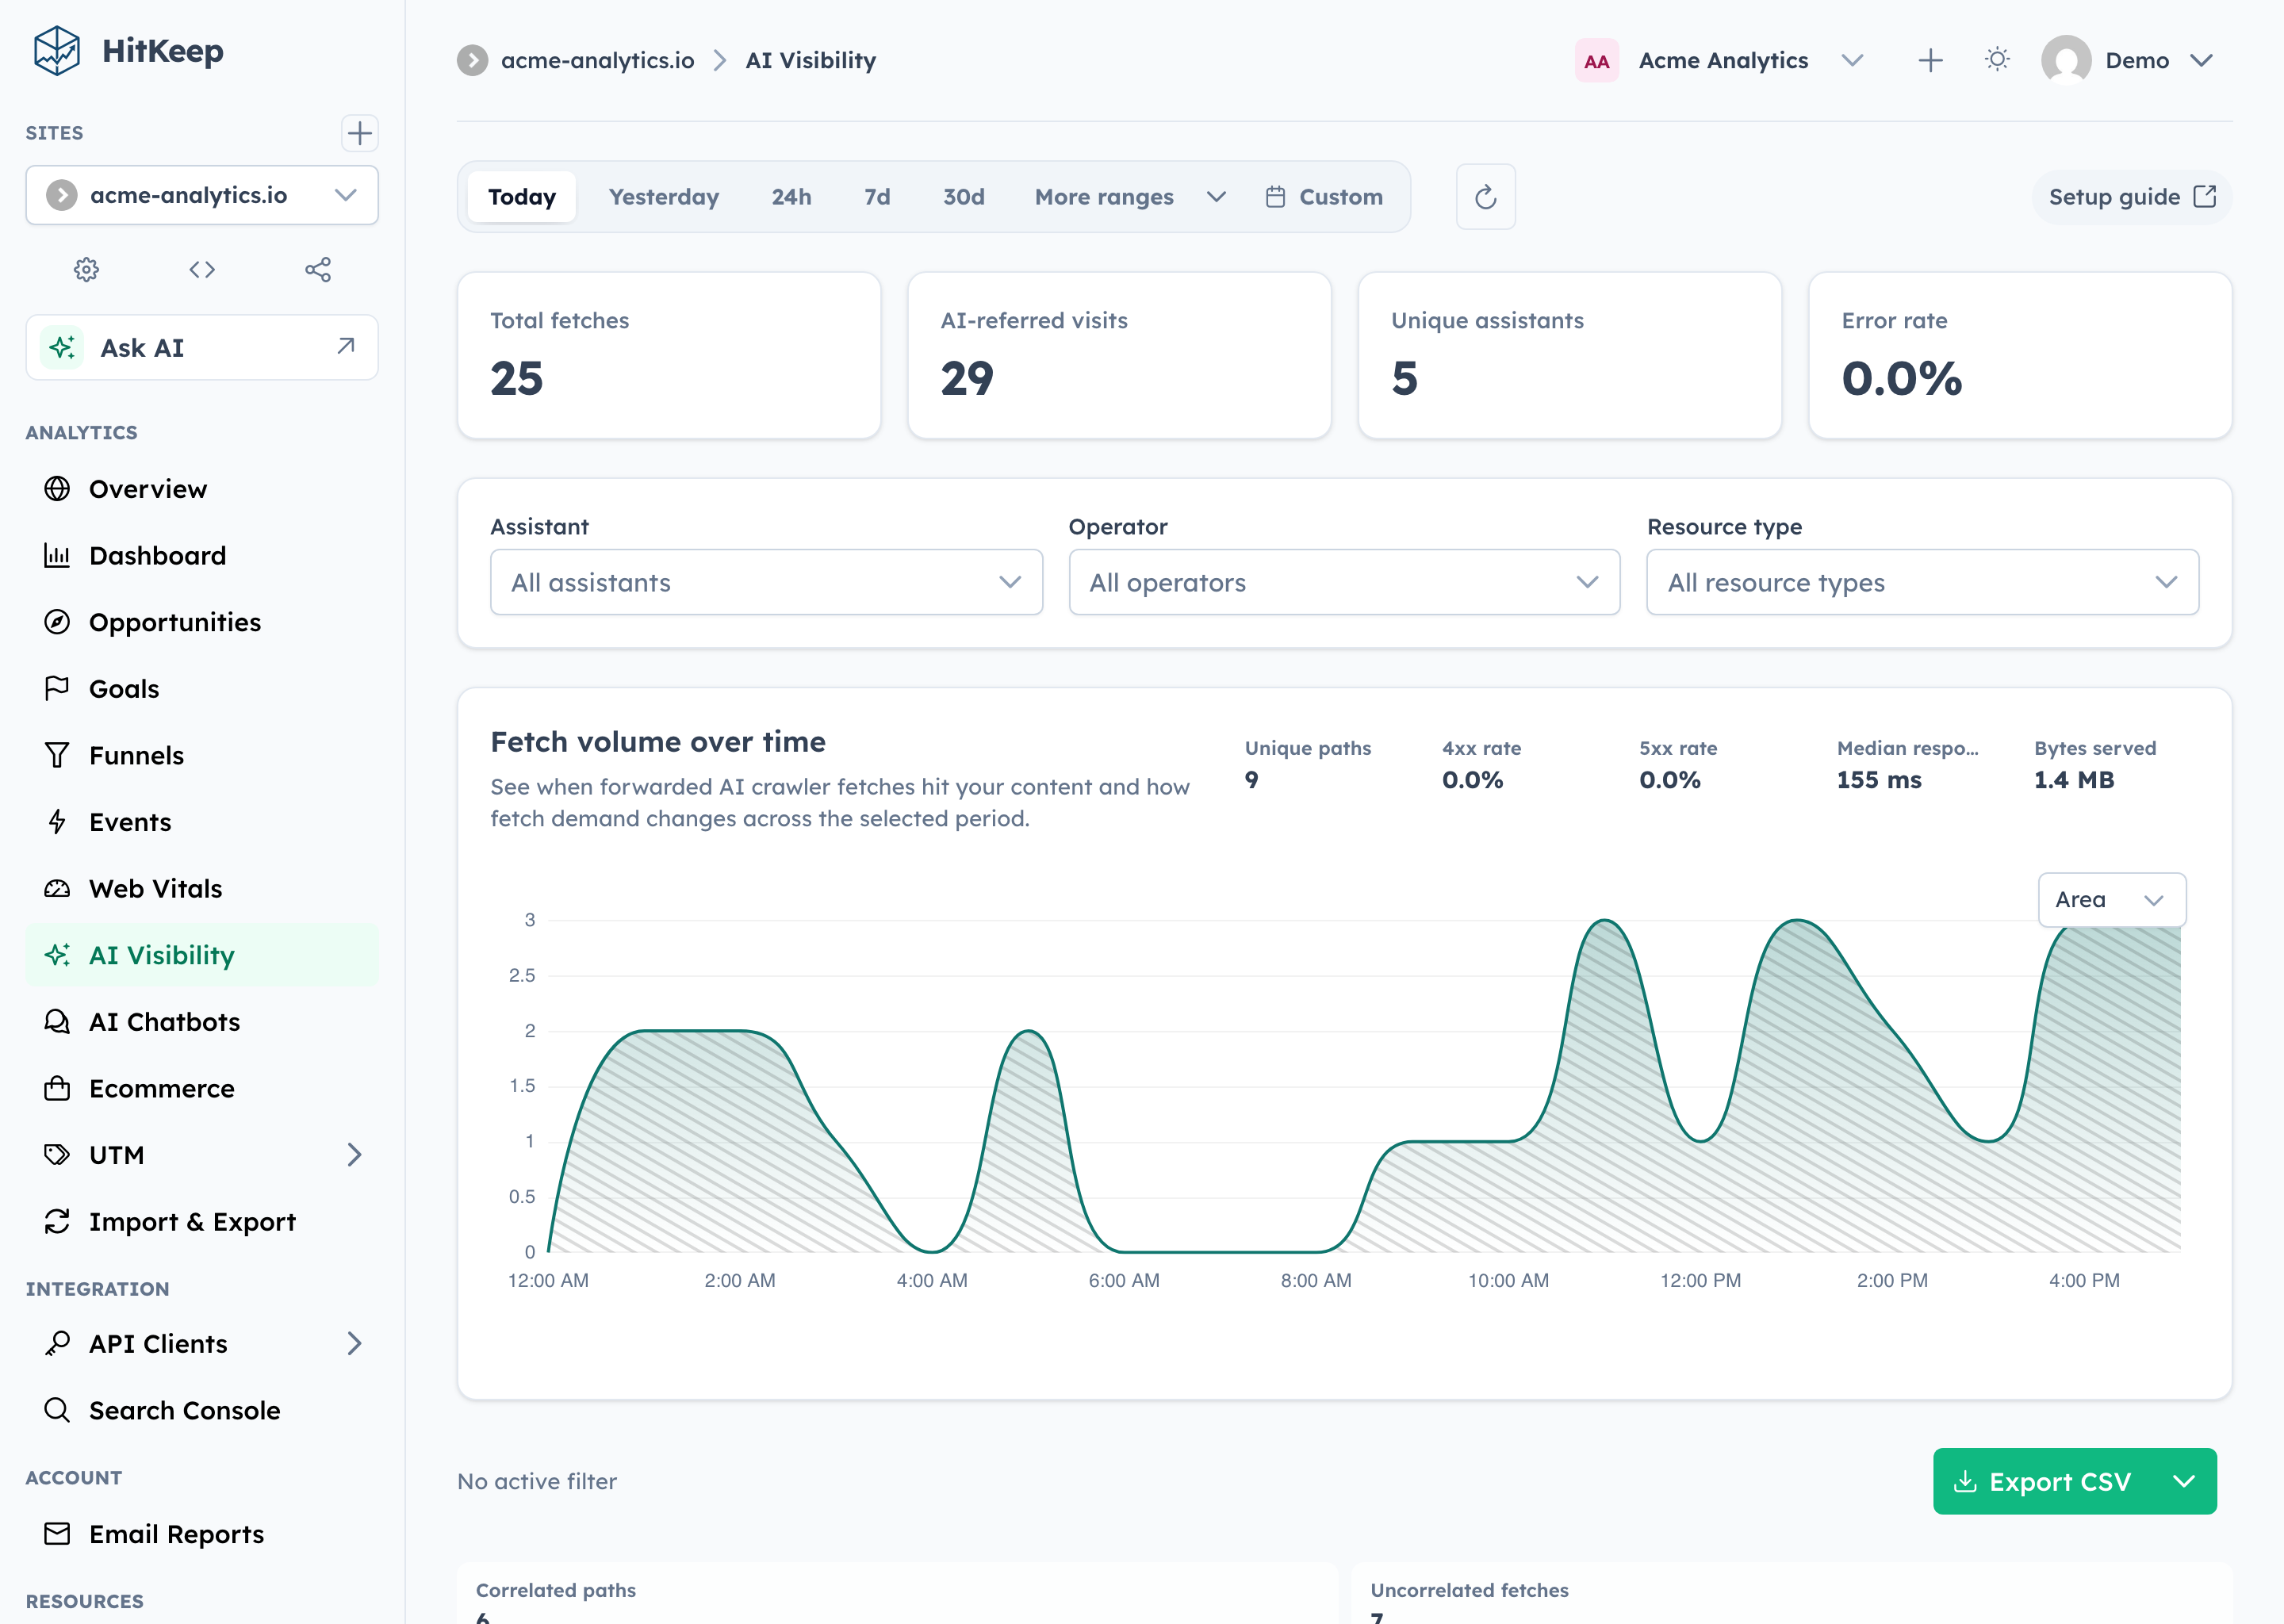Click the Error rate card
Screen dimensions: 2284x1624
[x=2020, y=355]
